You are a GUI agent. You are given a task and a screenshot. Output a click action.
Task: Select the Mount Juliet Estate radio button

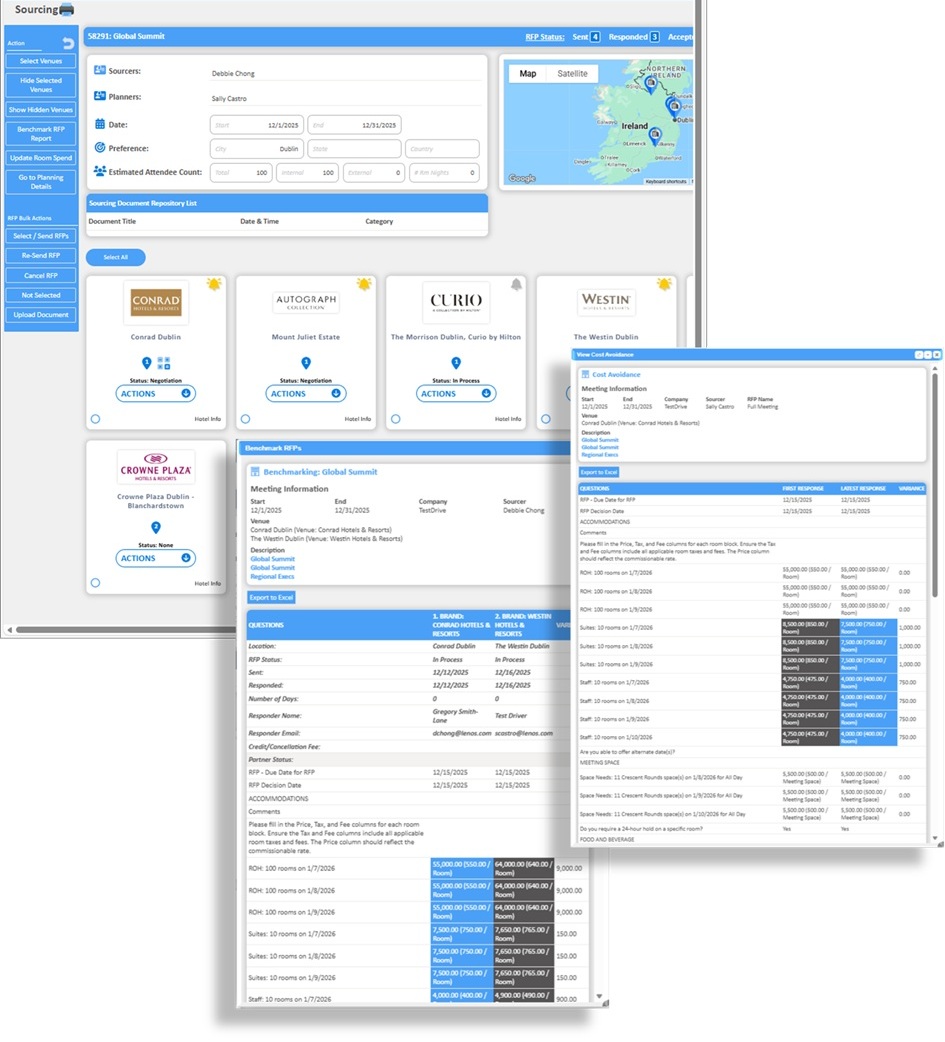(x=245, y=419)
